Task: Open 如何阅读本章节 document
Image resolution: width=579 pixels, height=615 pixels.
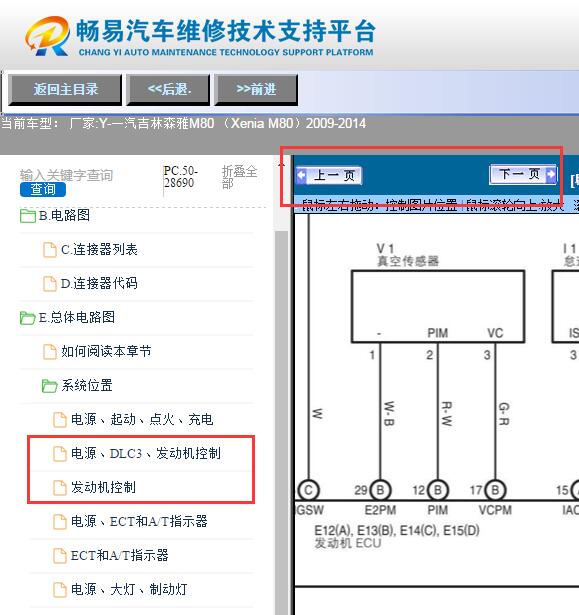Action: point(106,351)
